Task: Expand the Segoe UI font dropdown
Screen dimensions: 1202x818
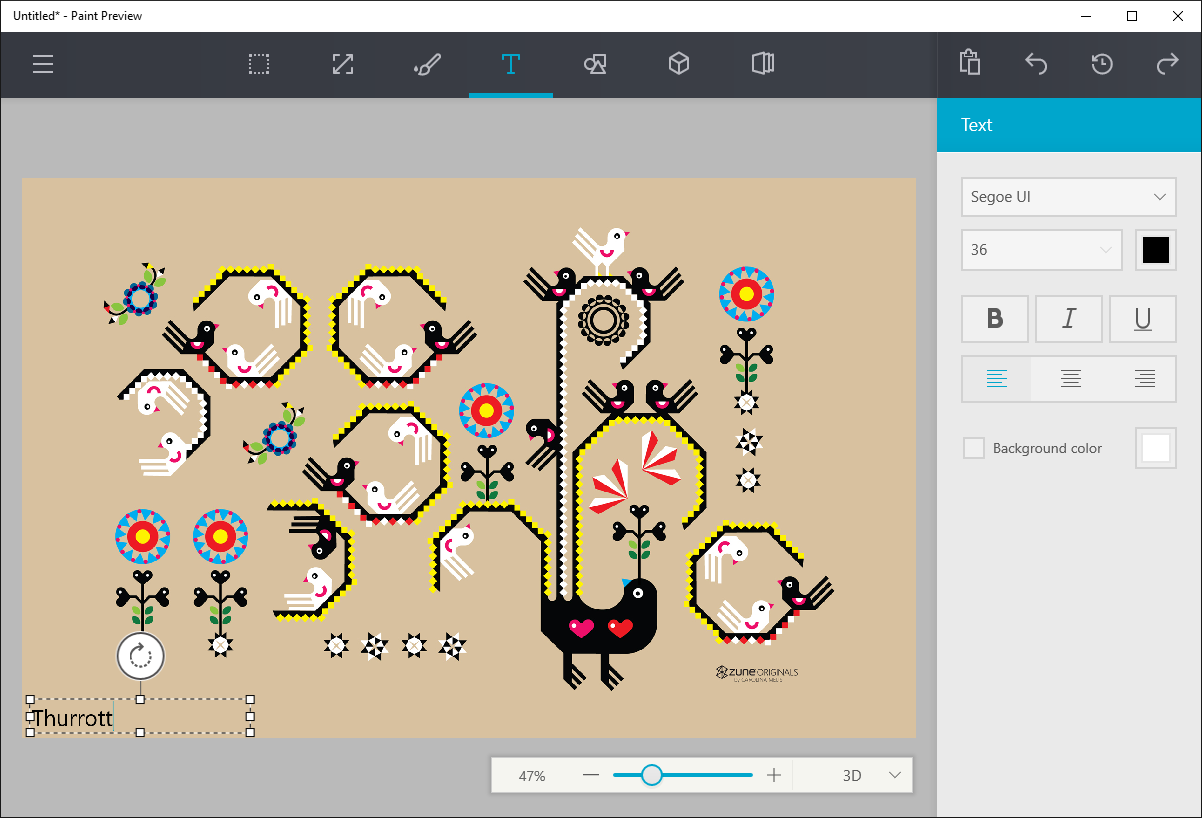Action: [1068, 197]
